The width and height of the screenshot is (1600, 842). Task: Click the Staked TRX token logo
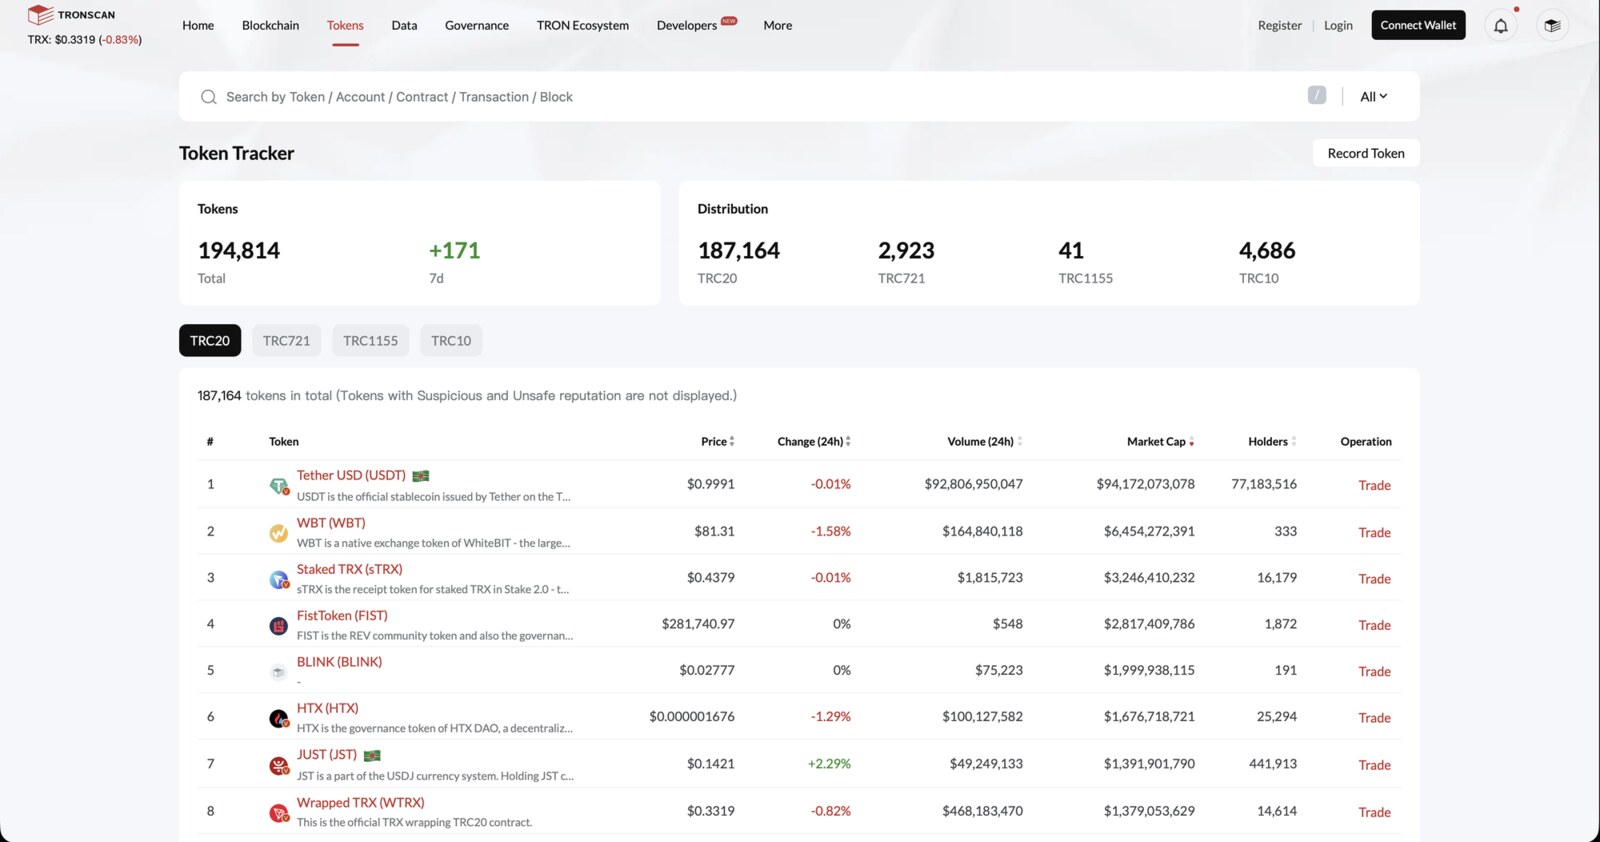[279, 579]
